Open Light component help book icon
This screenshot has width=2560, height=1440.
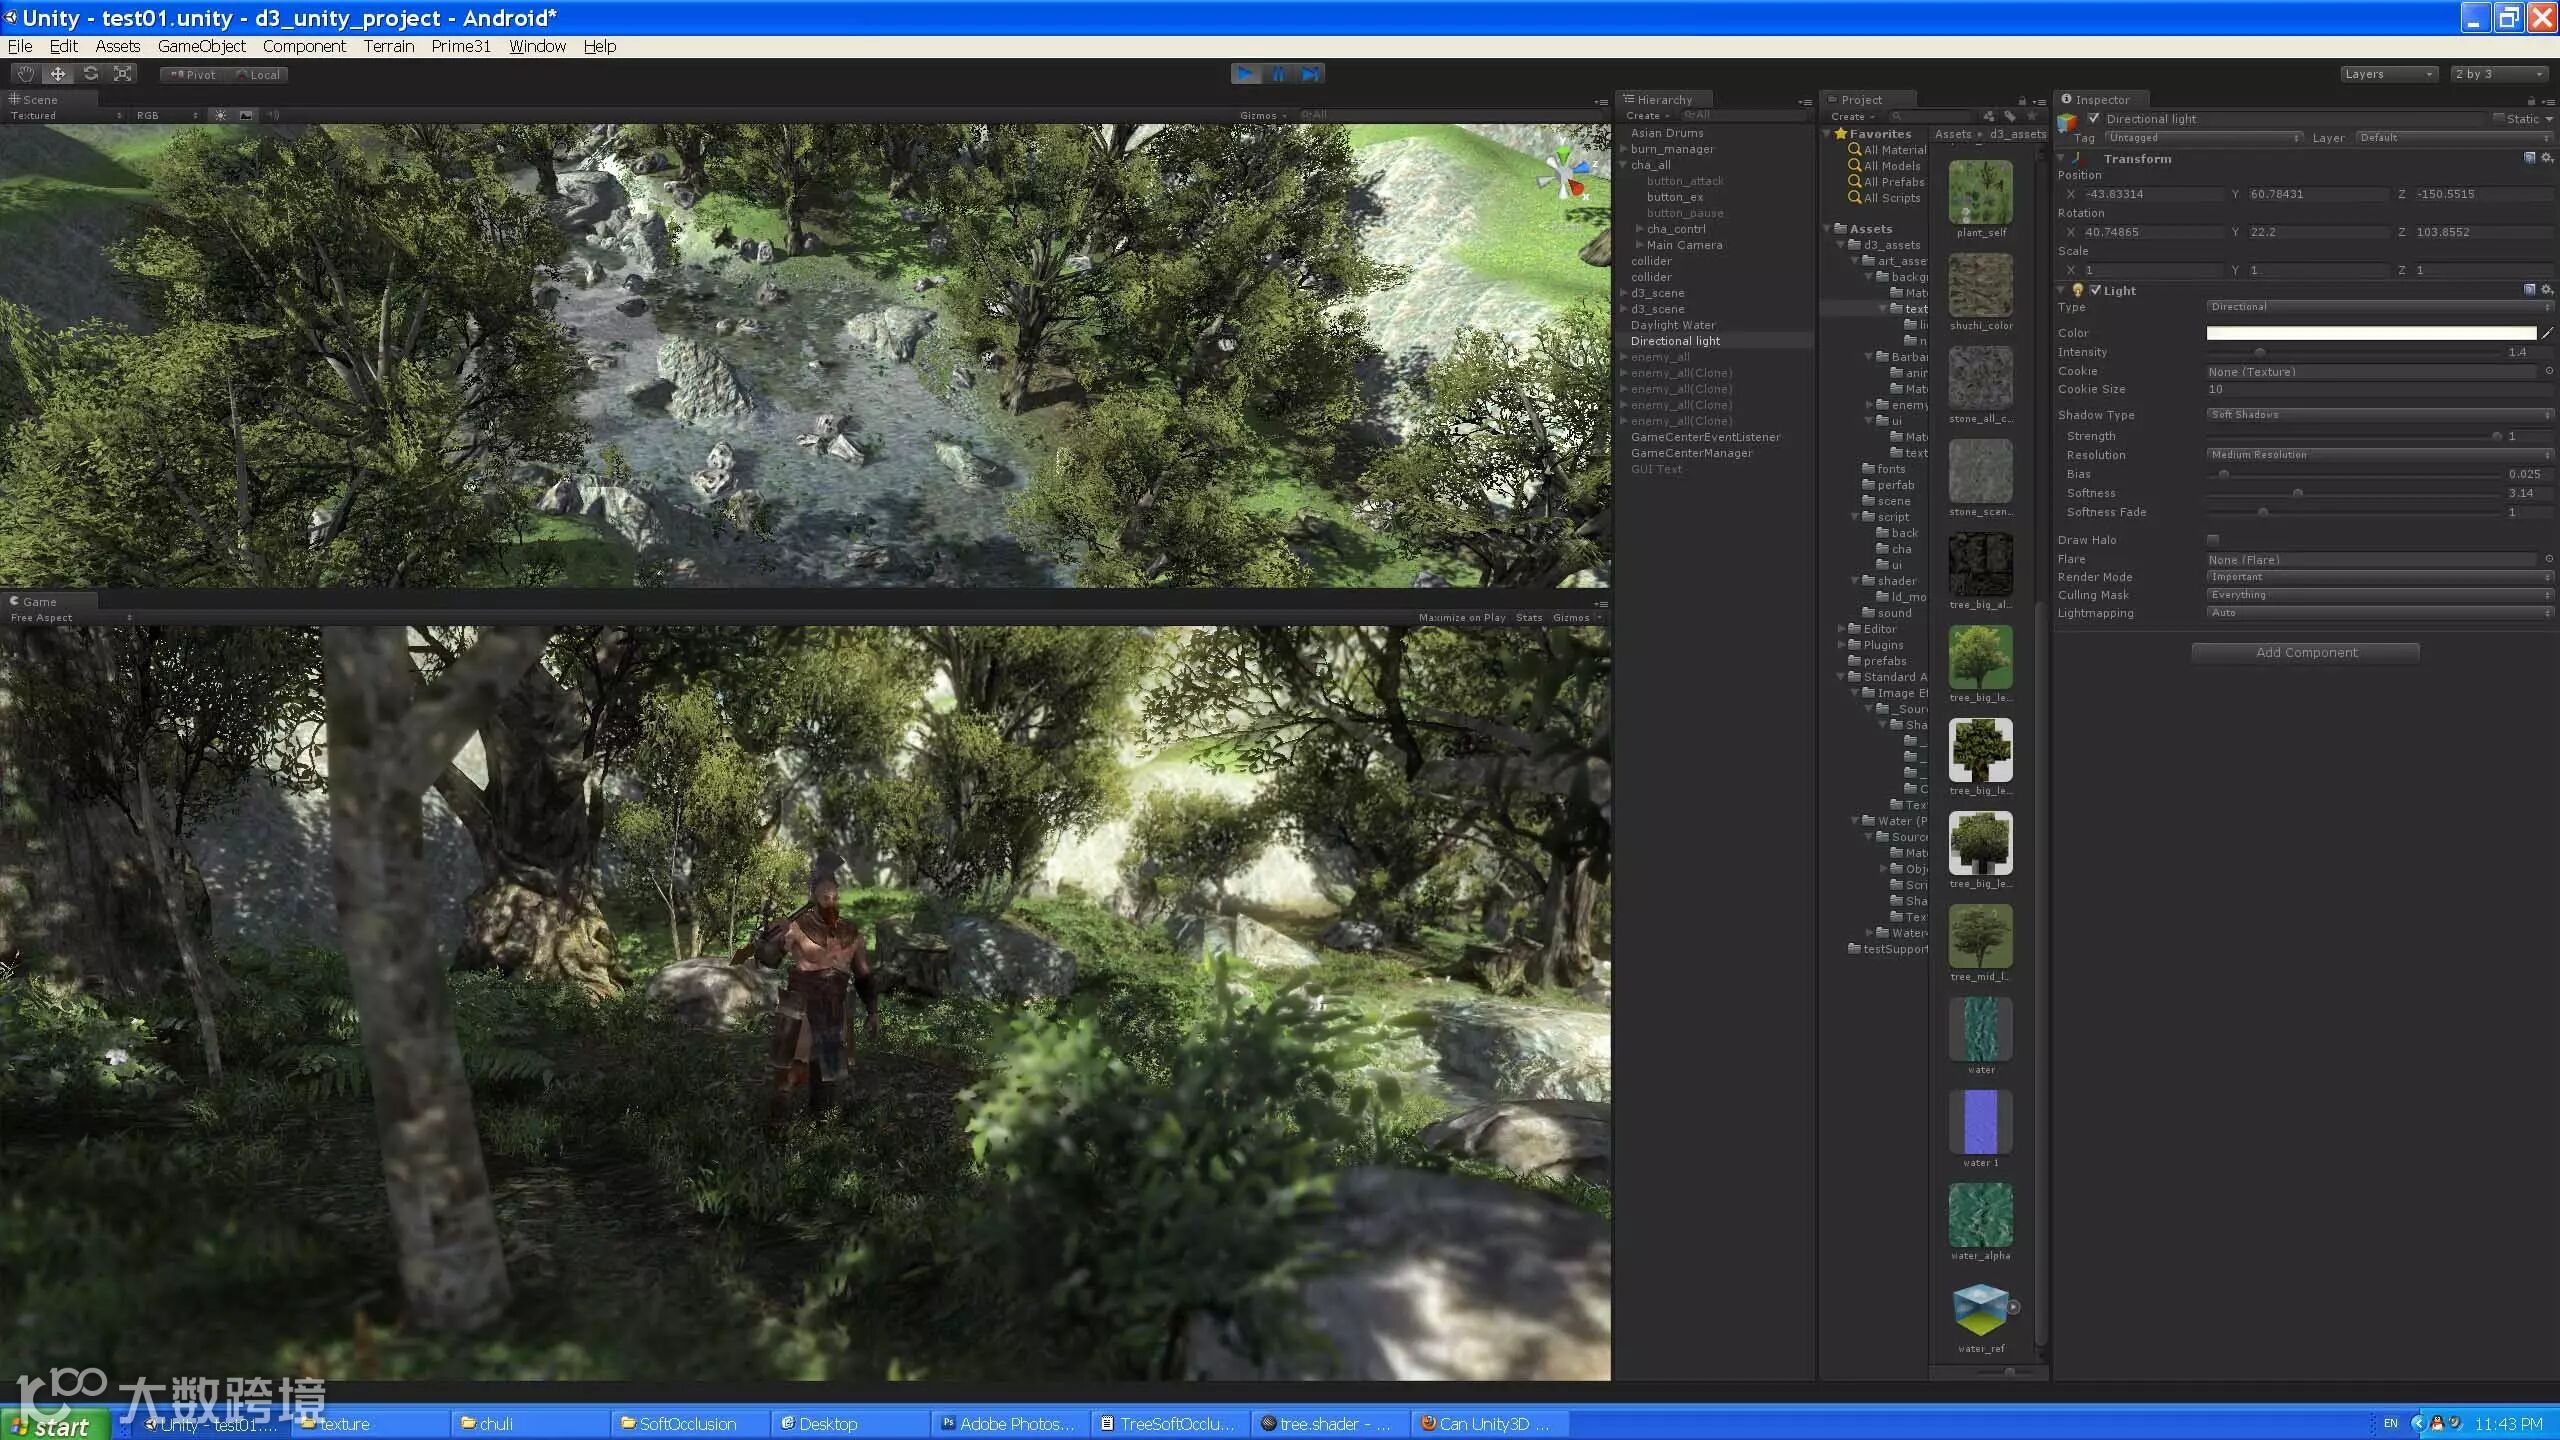(x=2530, y=290)
